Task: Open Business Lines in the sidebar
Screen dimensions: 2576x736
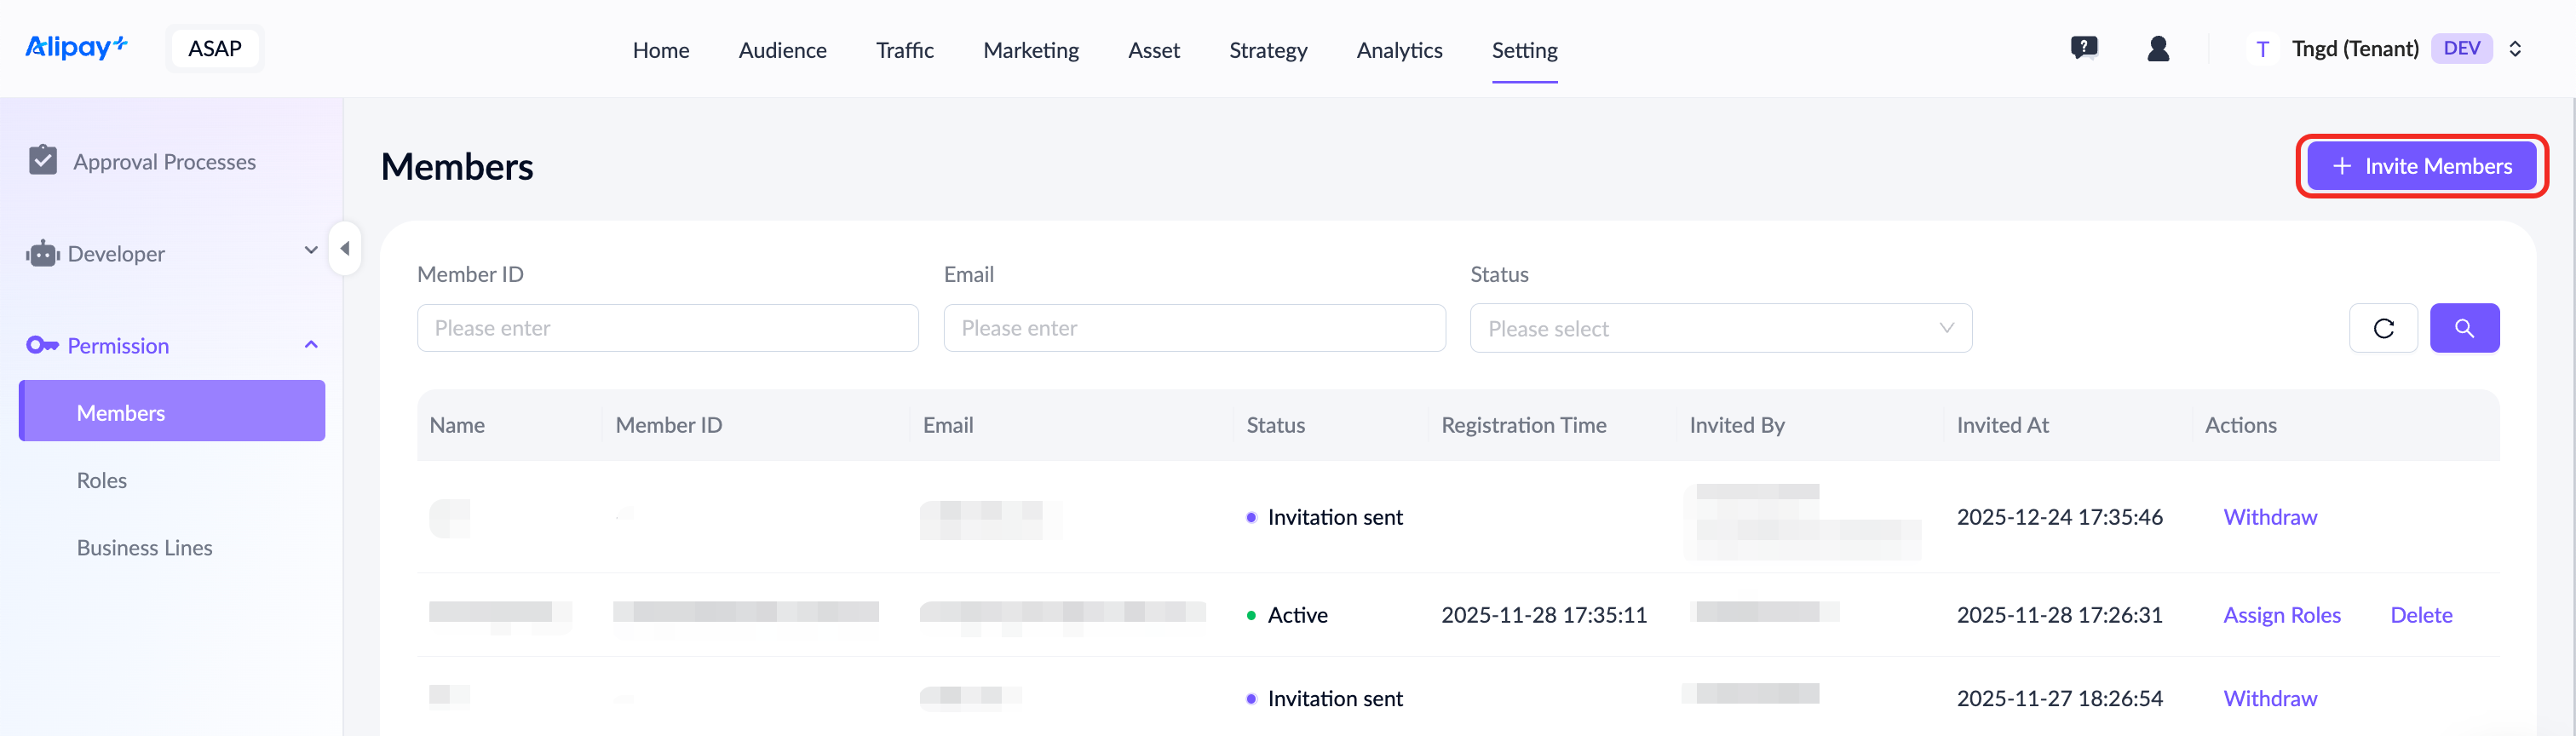Action: (x=145, y=548)
